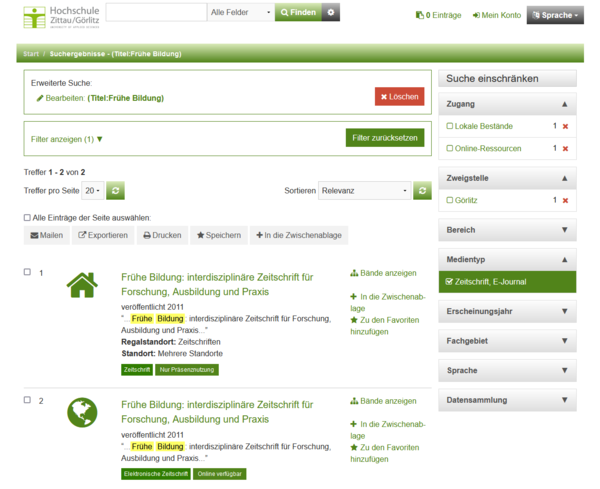Toggle 'Alle Einträge der Seite auswählen' checkbox
600x489 pixels.
point(28,217)
